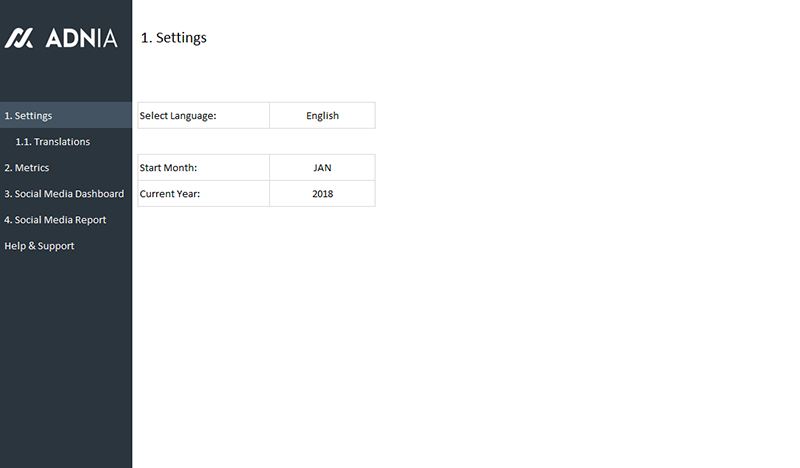Click gap between Select Language and Start Month
Screen dimensions: 800x468
pos(256,141)
